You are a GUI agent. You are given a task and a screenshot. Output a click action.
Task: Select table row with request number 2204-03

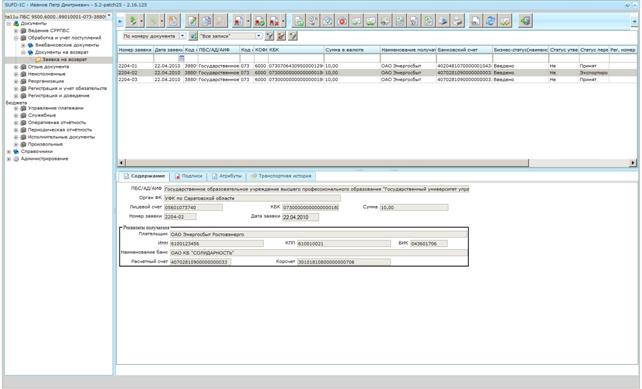coord(377,79)
